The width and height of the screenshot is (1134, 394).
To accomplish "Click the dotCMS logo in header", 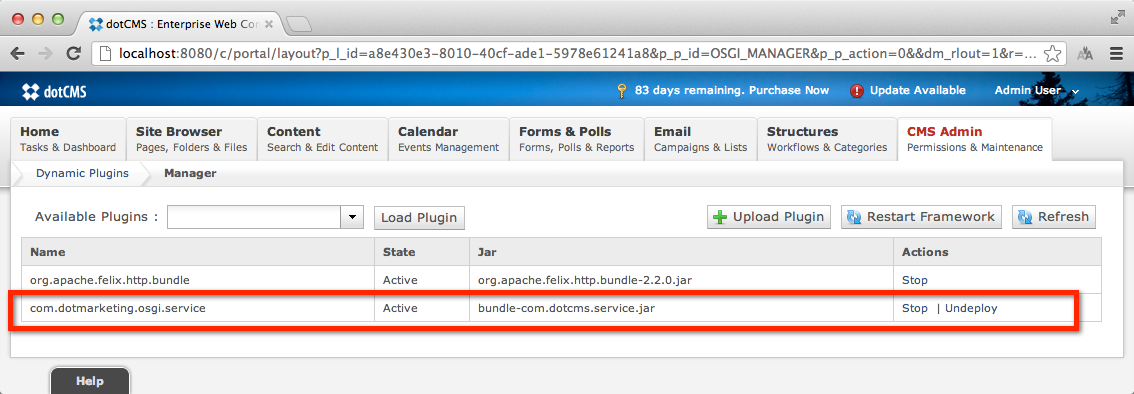I will point(55,91).
